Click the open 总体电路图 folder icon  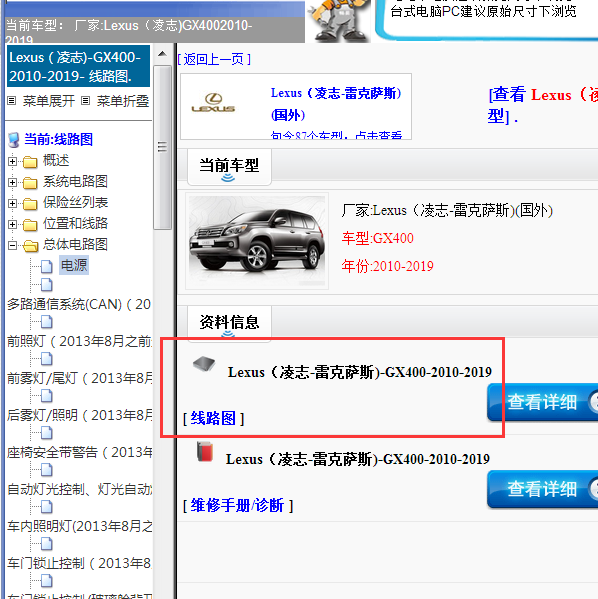tap(30, 246)
